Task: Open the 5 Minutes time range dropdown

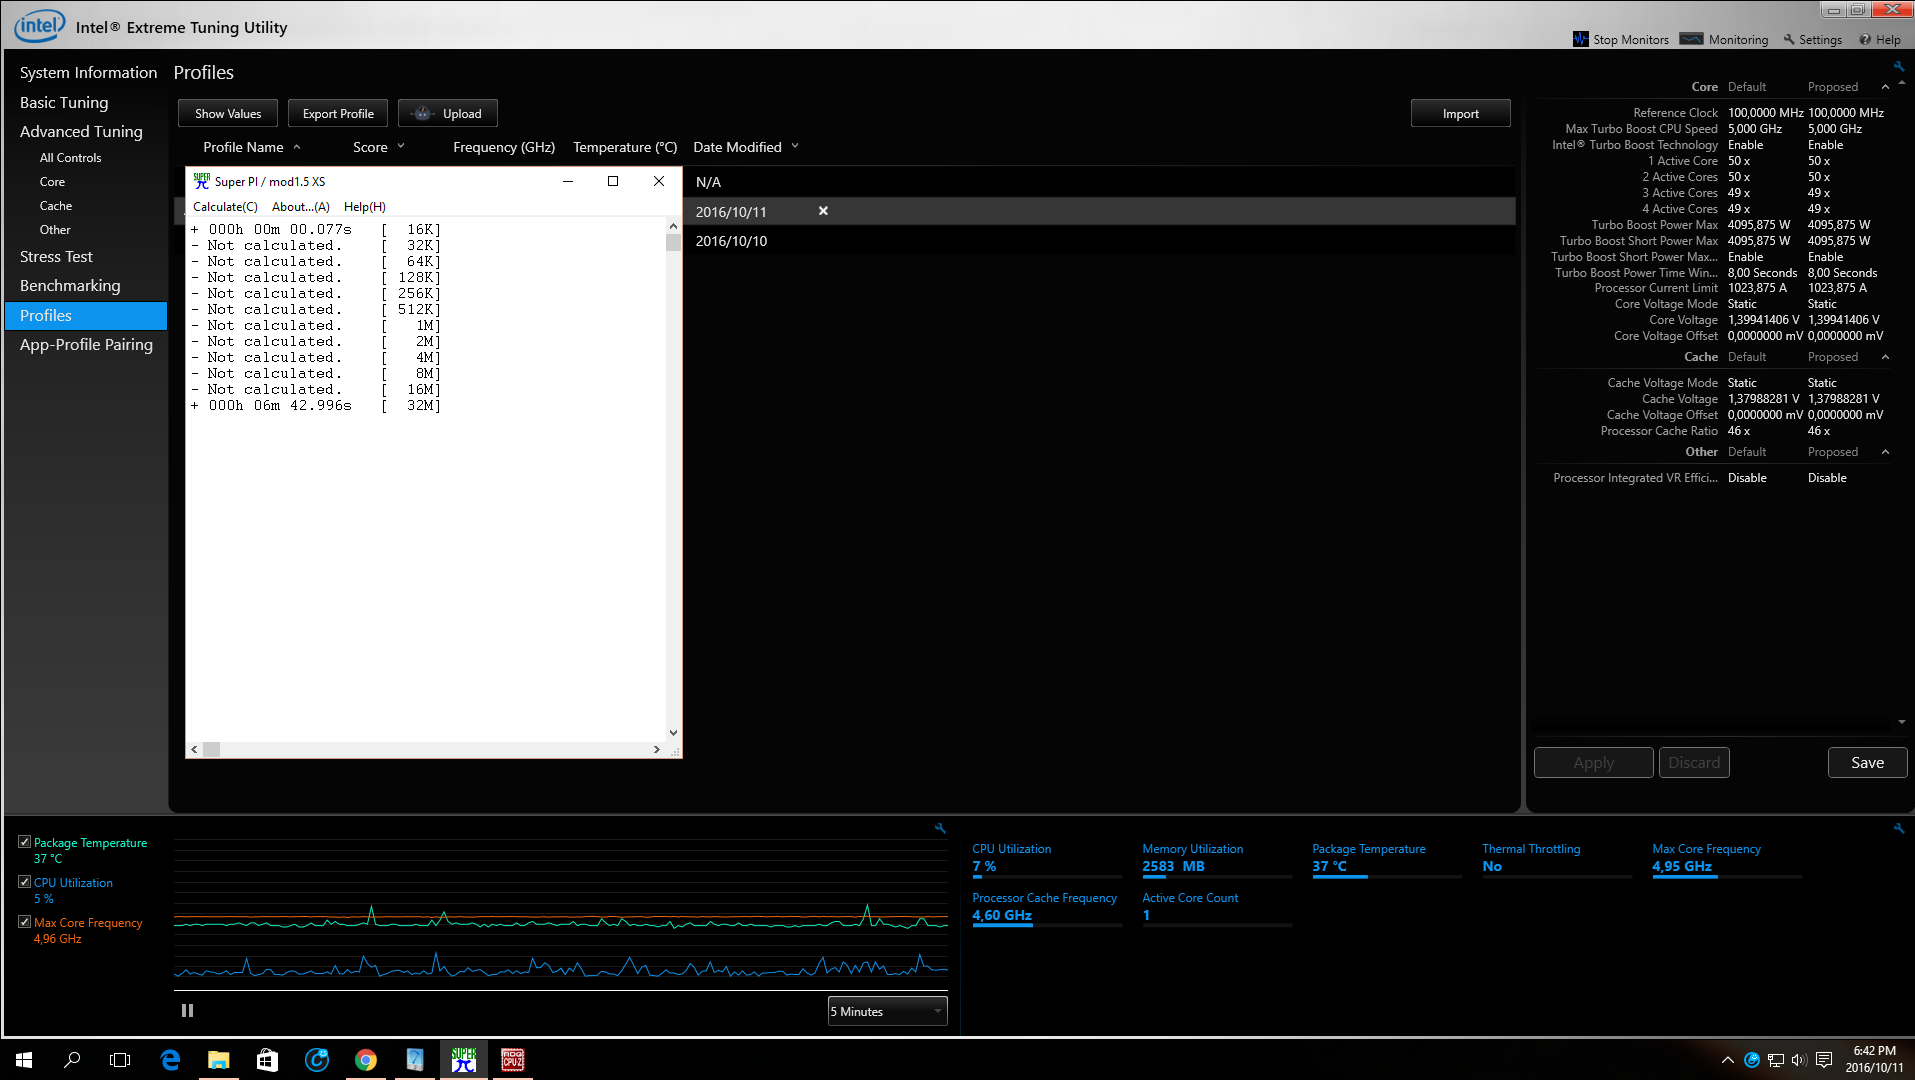Action: pyautogui.click(x=887, y=1011)
